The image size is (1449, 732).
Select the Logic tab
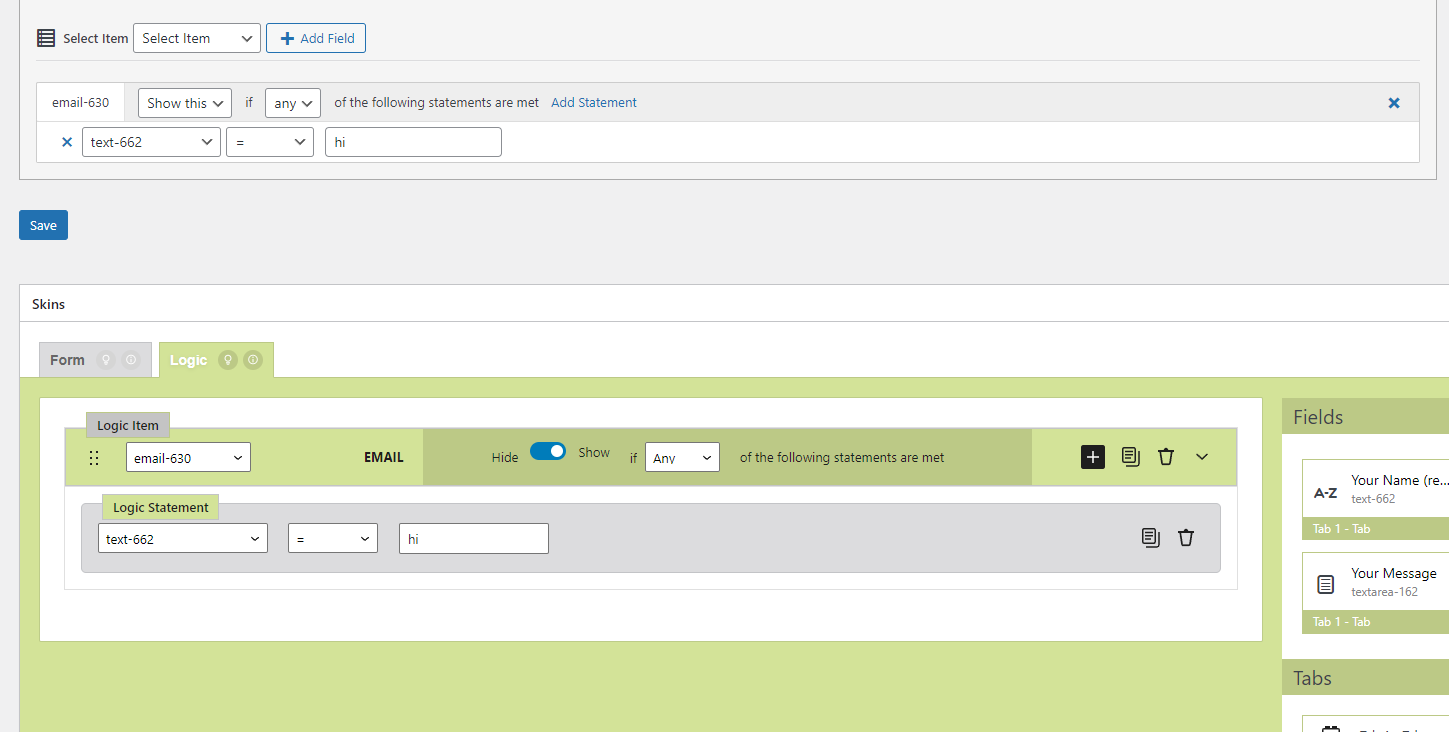pyautogui.click(x=189, y=360)
